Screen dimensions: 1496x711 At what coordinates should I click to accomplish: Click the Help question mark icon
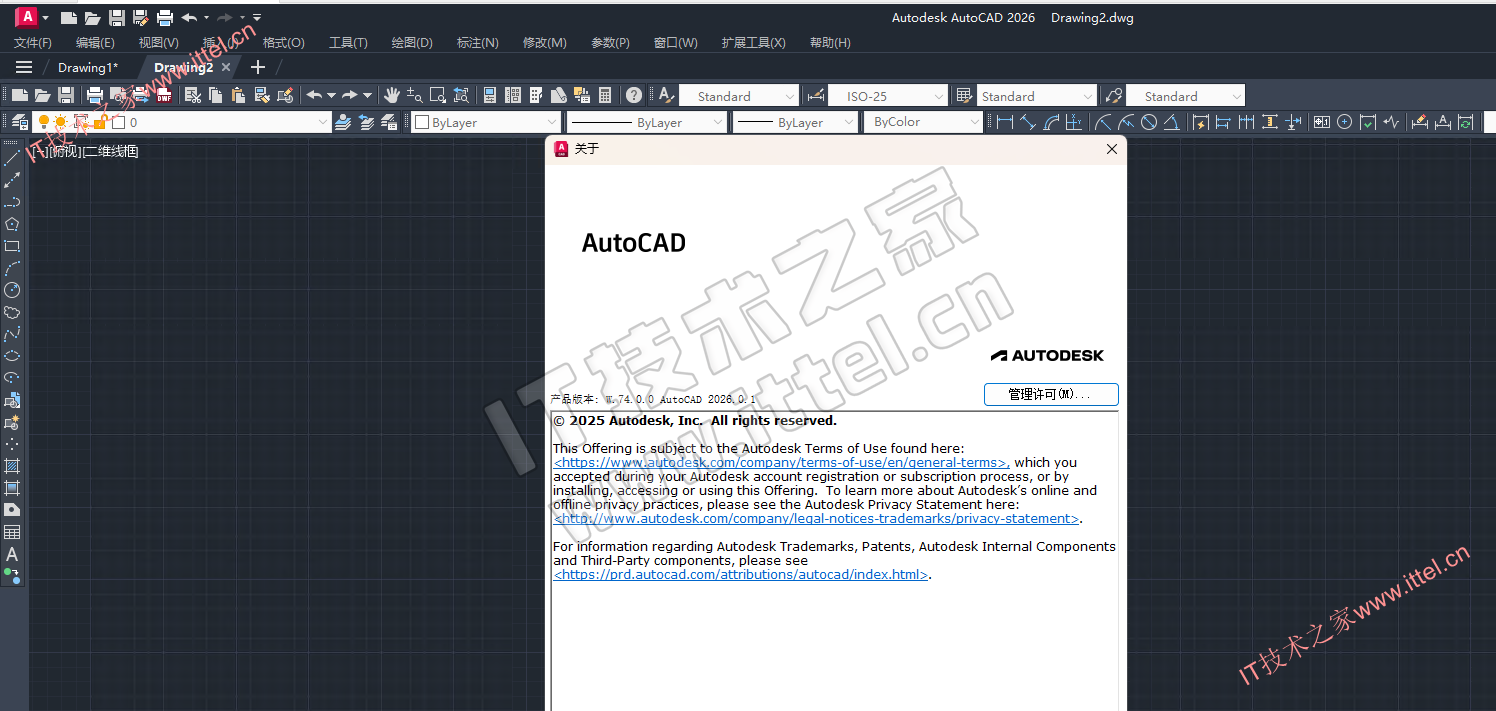[634, 95]
